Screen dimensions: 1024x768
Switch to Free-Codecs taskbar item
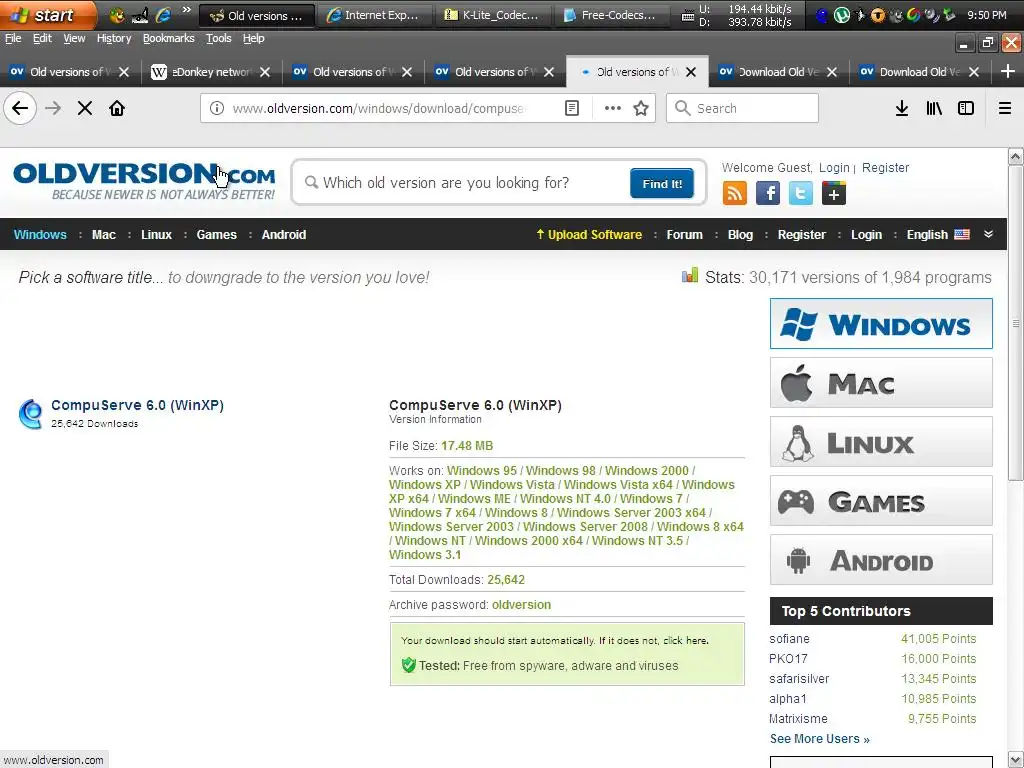coord(610,15)
